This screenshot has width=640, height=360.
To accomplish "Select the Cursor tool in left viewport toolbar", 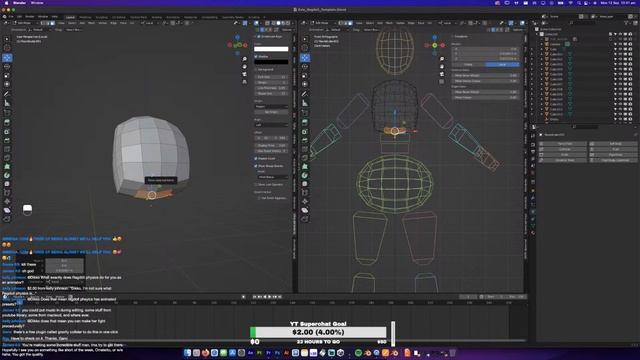I will pyautogui.click(x=7, y=48).
